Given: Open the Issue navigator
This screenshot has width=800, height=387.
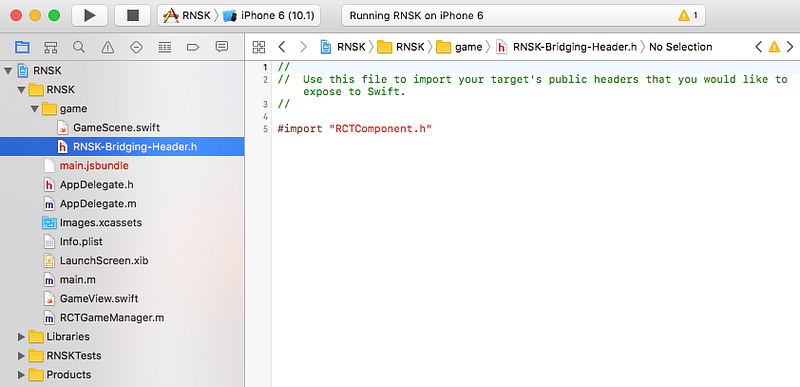Looking at the screenshot, I should [107, 47].
